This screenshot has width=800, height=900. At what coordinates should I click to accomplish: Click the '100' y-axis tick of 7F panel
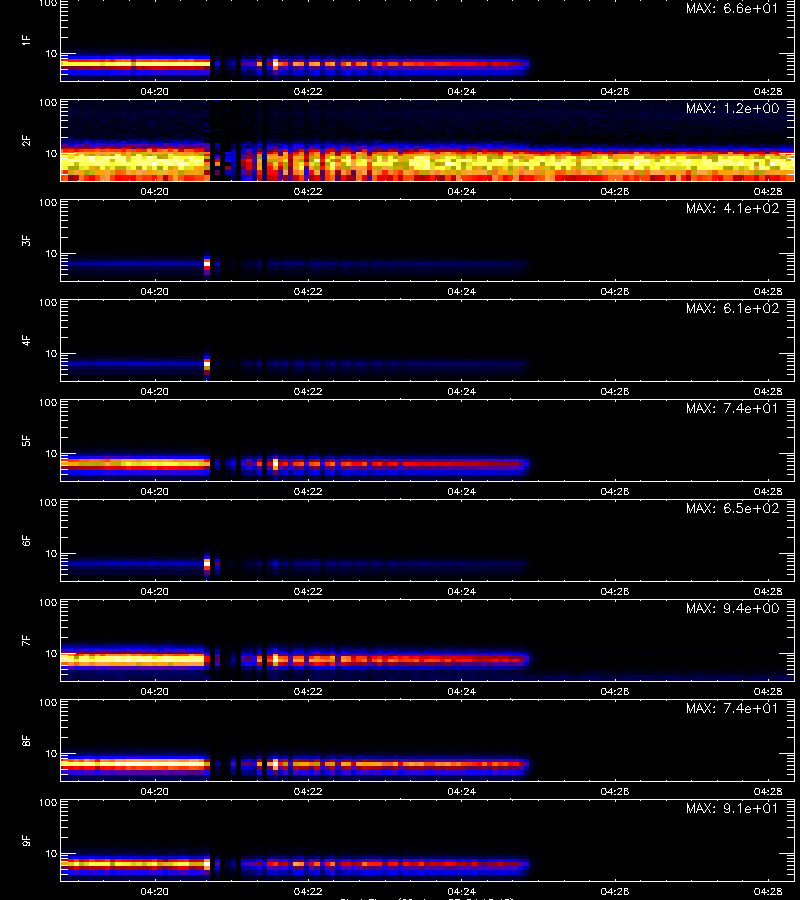pos(48,603)
